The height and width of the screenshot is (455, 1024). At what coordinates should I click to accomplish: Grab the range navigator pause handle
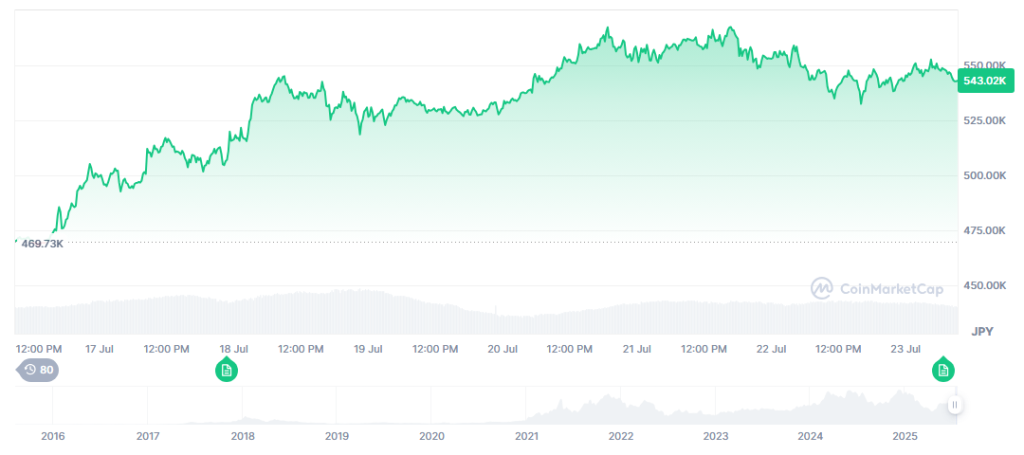[955, 405]
